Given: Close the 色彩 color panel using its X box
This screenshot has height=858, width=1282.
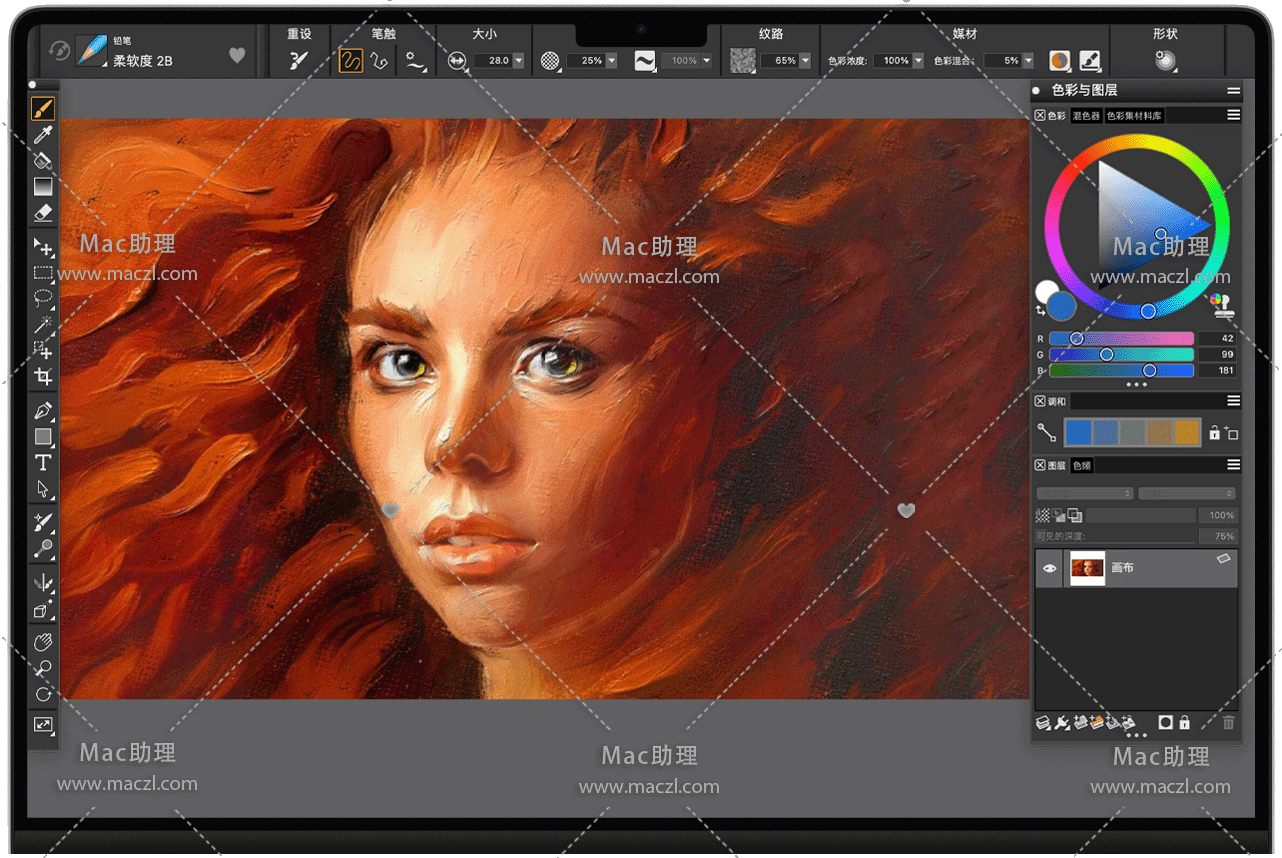Looking at the screenshot, I should click(1040, 116).
